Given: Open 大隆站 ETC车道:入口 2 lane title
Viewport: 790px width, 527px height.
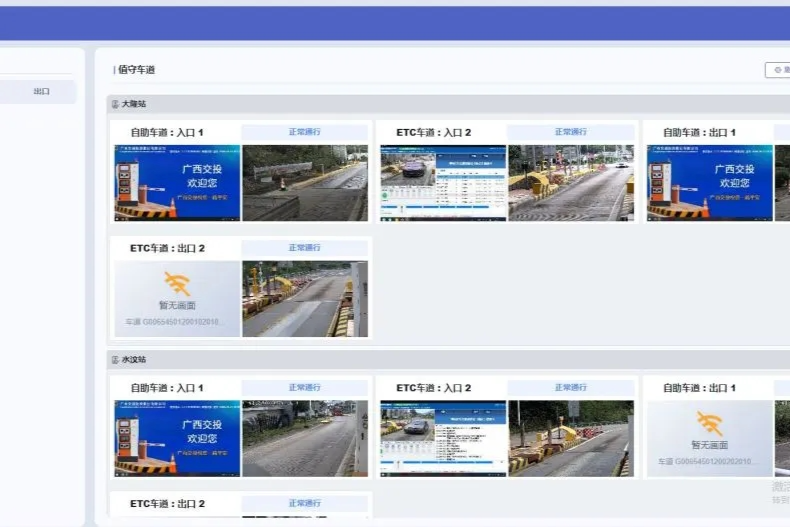Looking at the screenshot, I should (433, 133).
